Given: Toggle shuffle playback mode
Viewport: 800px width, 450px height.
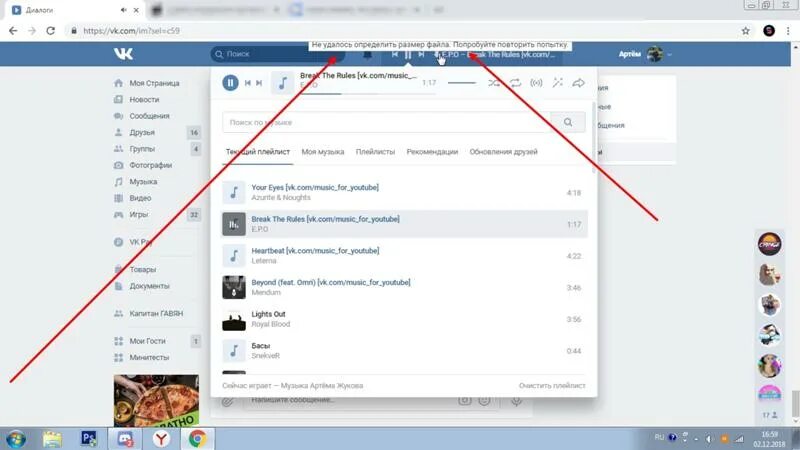Looking at the screenshot, I should [x=494, y=83].
